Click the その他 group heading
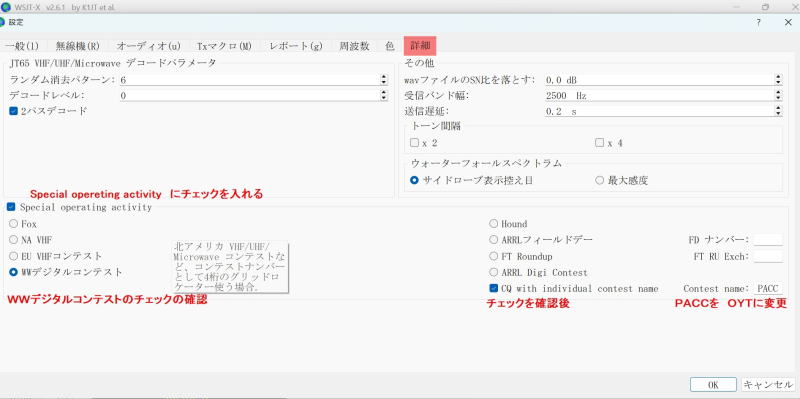This screenshot has width=800, height=399. point(418,63)
